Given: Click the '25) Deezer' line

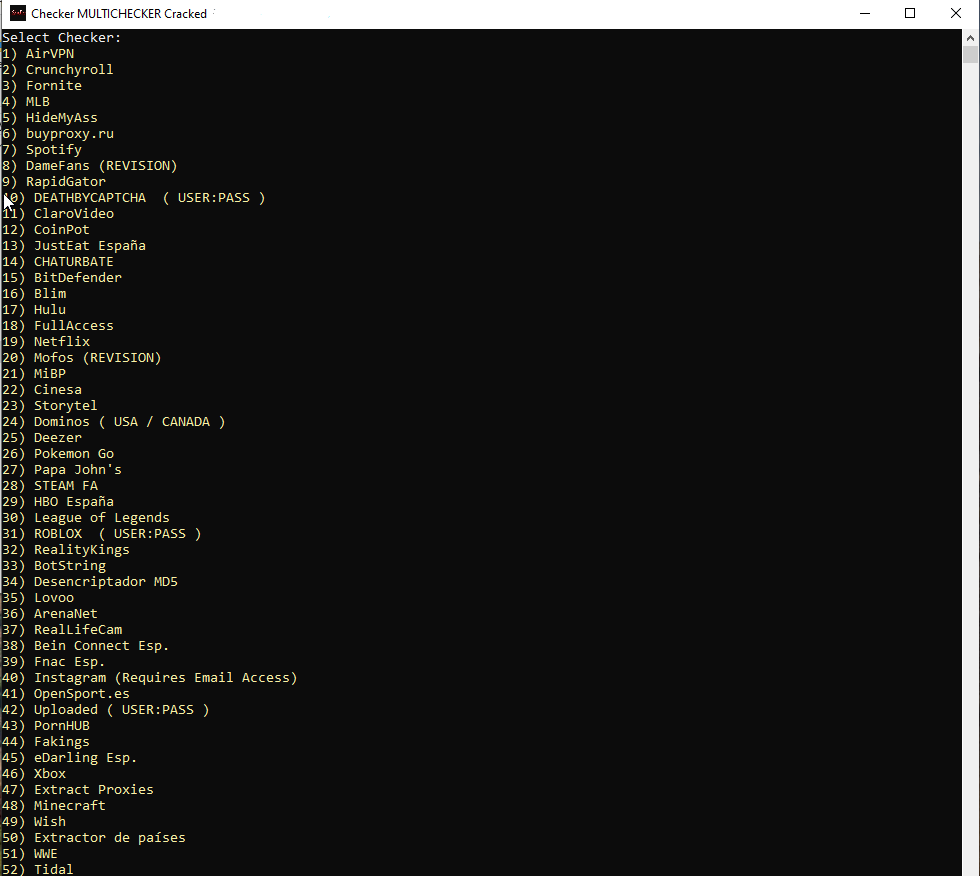Looking at the screenshot, I should 42,437.
